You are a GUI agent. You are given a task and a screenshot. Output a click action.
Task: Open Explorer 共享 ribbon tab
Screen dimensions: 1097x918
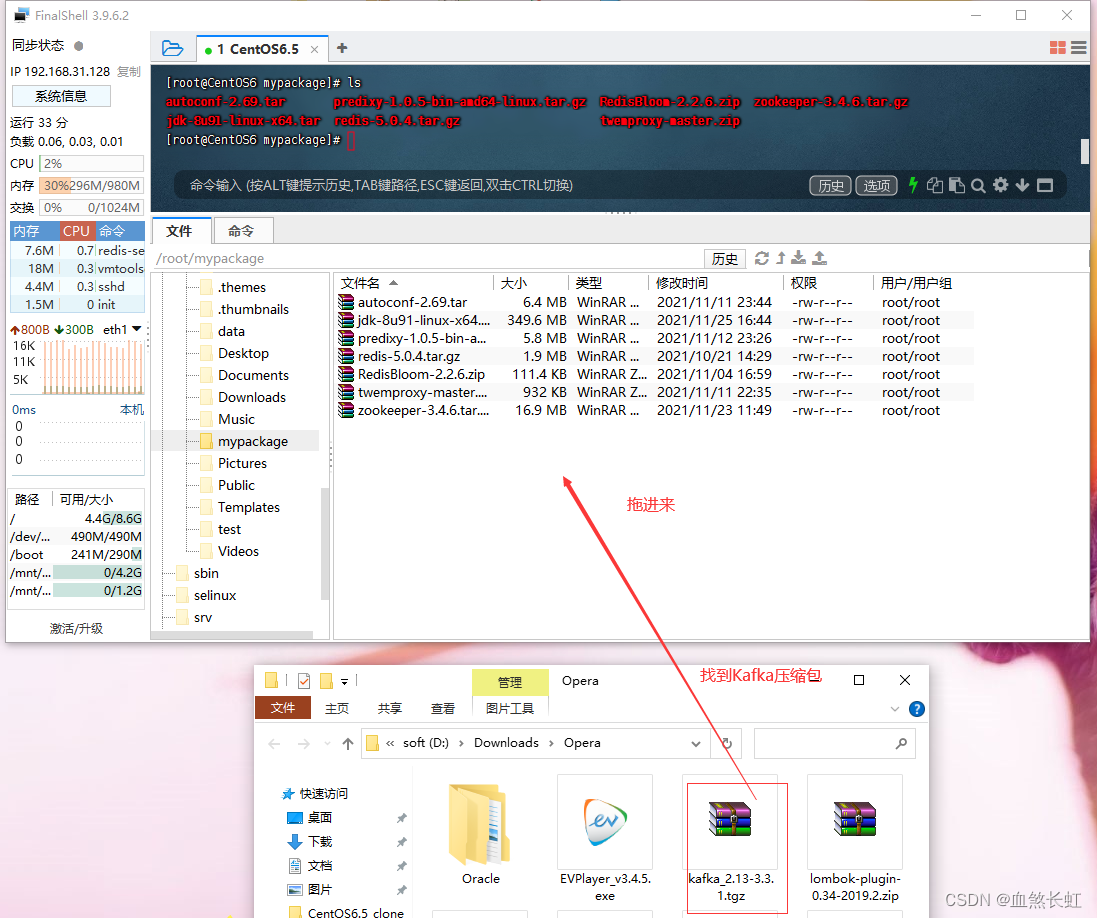click(x=390, y=708)
